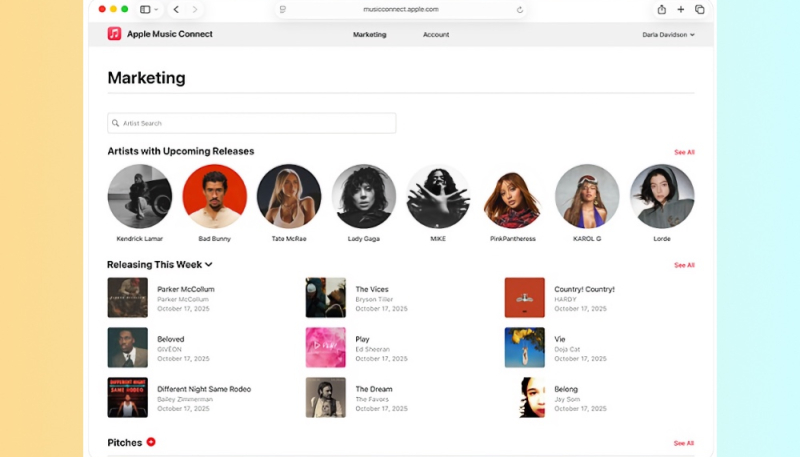Switch to the Account tab
This screenshot has height=457, width=800.
pyautogui.click(x=436, y=35)
